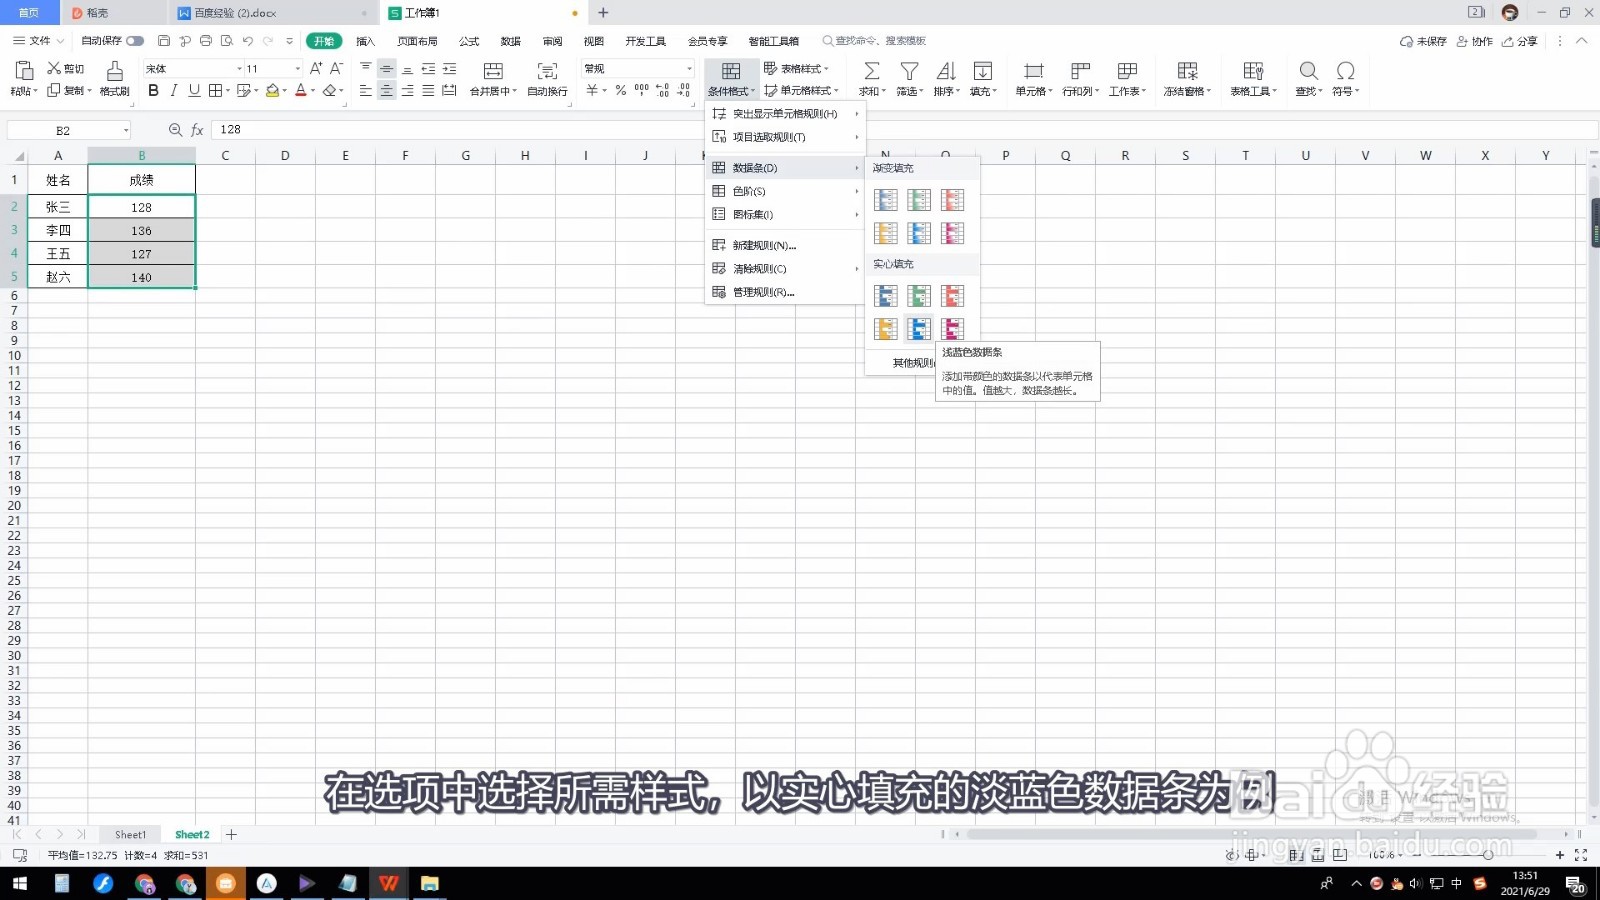This screenshot has width=1600, height=900.
Task: Select 管理规则(R)... menu item
Action: click(785, 292)
